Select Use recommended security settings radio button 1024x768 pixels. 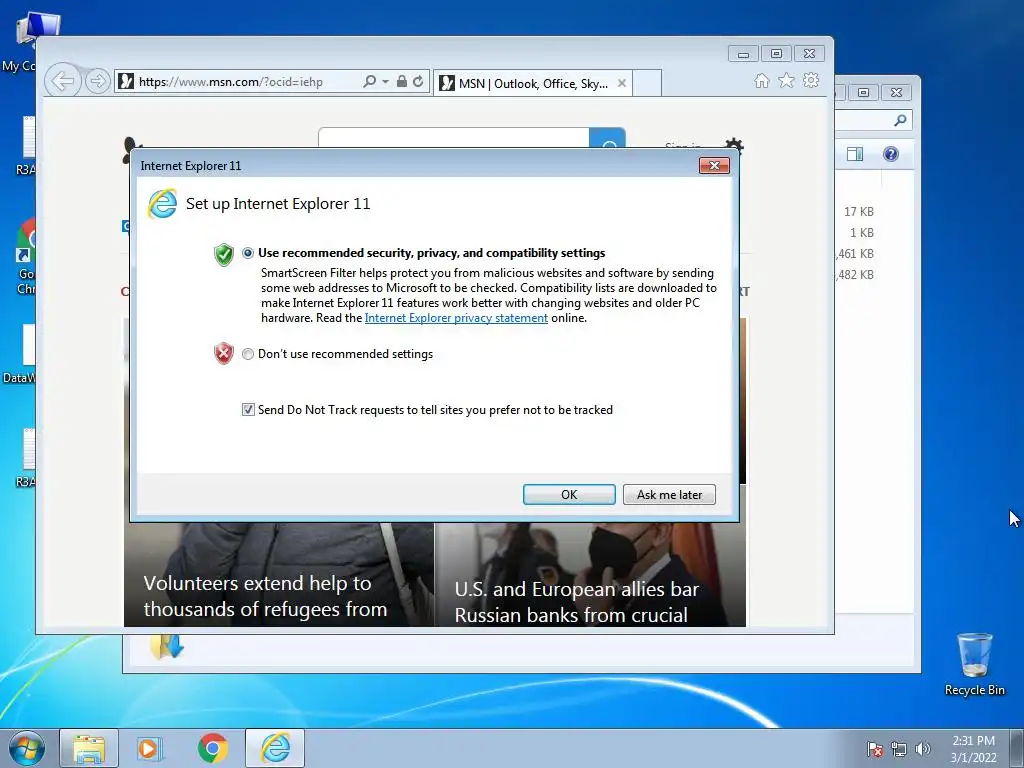pos(248,253)
